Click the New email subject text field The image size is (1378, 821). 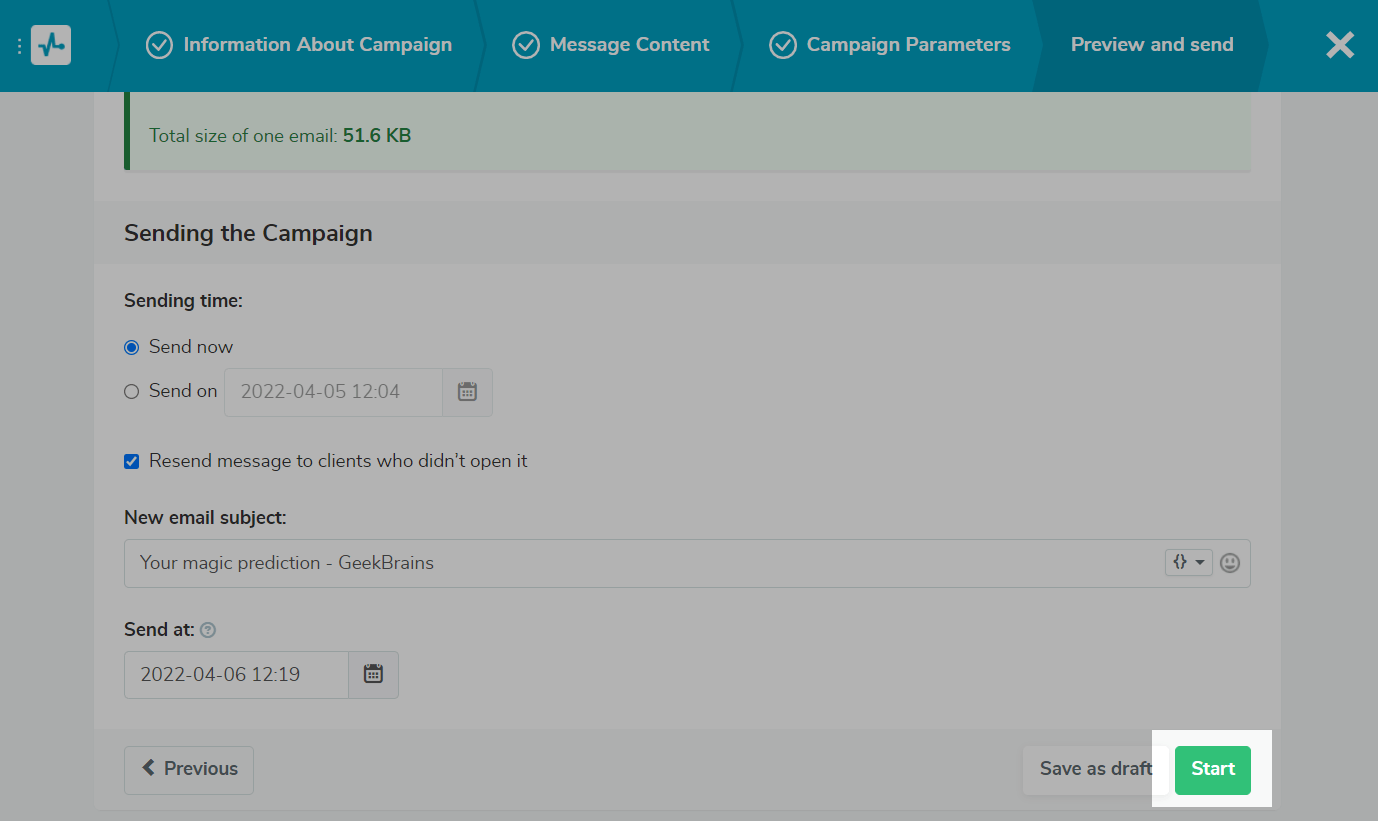640,563
